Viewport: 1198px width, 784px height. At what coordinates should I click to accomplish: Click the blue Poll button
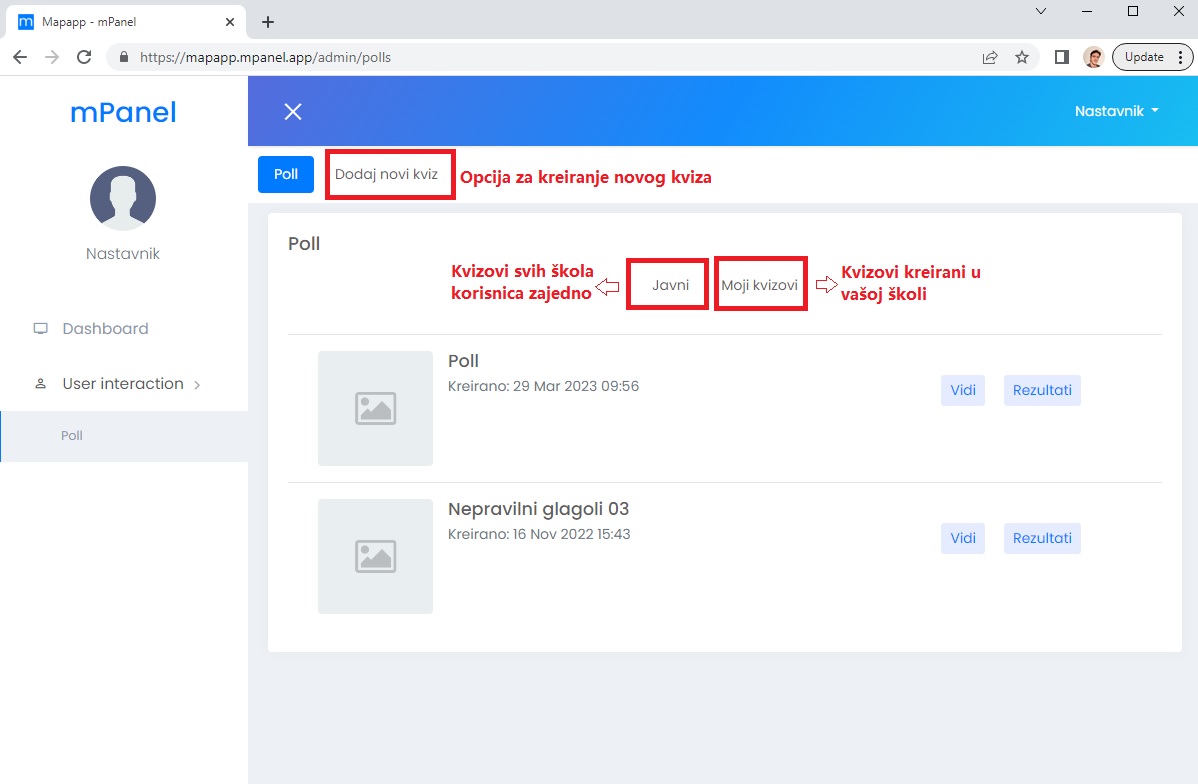tap(286, 174)
